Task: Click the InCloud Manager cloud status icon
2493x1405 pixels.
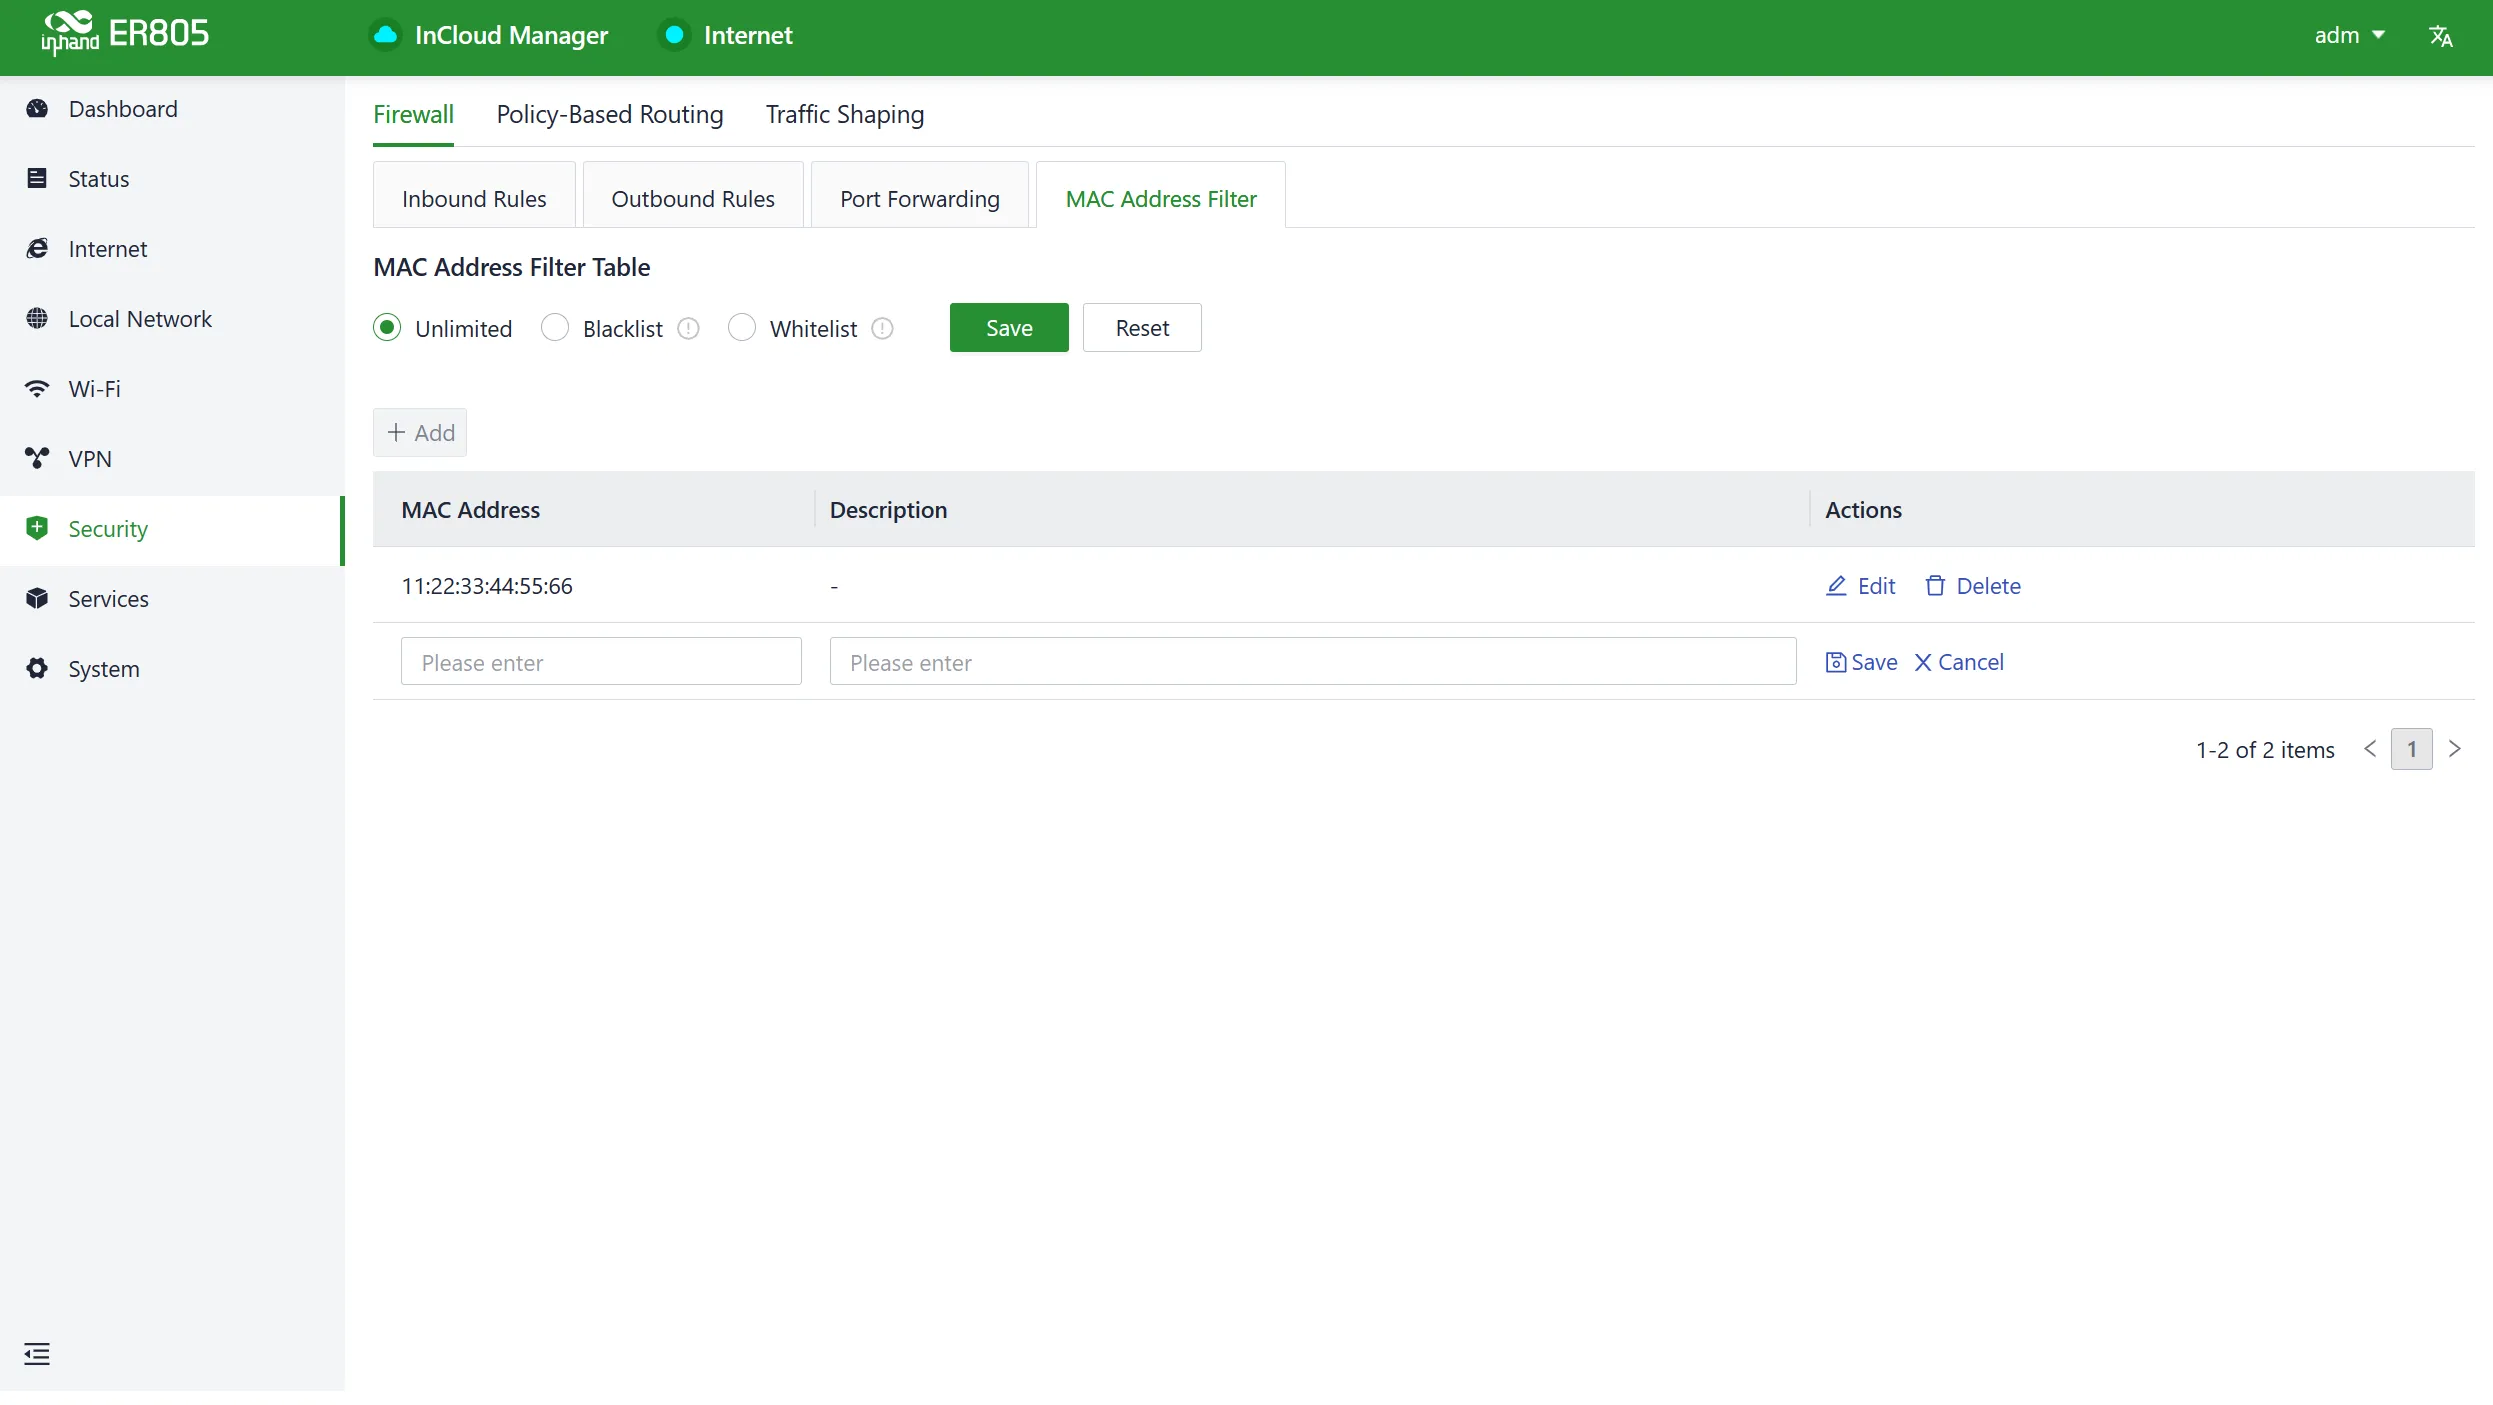Action: (385, 35)
